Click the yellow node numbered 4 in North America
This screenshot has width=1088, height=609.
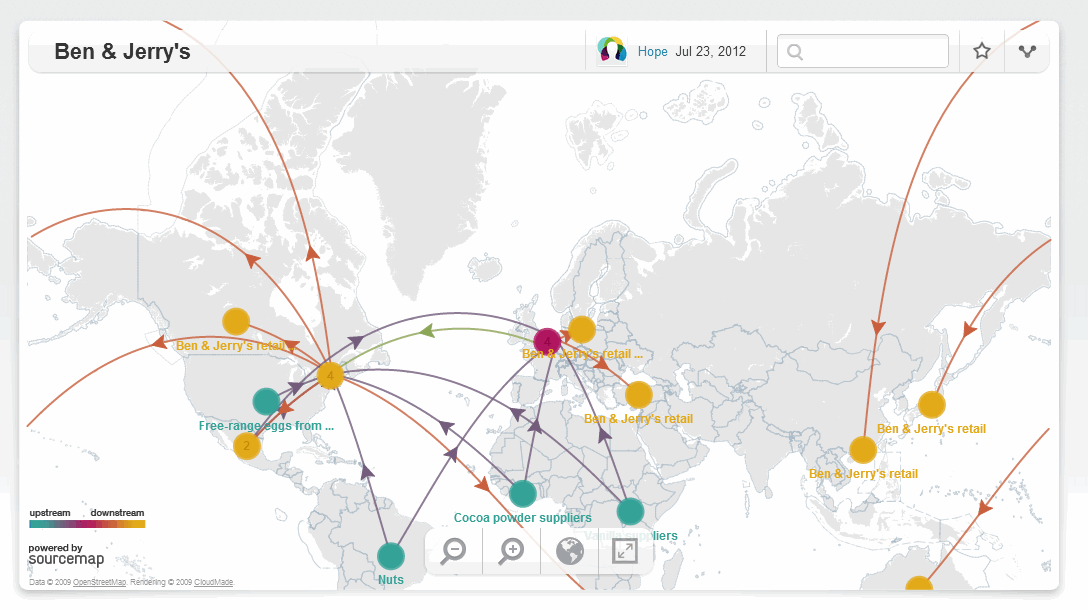(330, 376)
